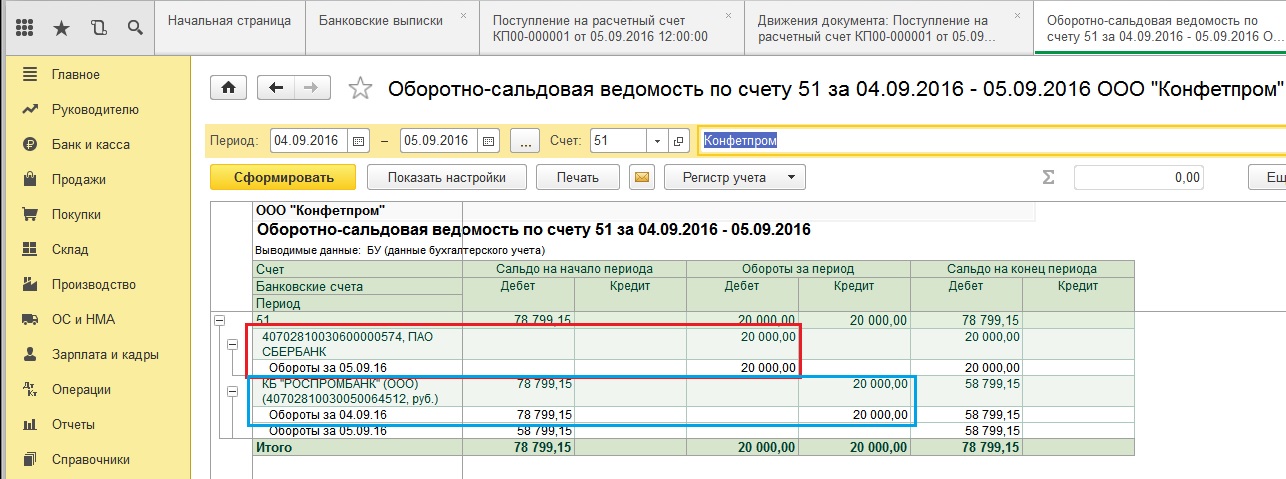Screen dimensions: 1286x479
Task: Expand the account 51 dropdown list
Action: click(657, 141)
